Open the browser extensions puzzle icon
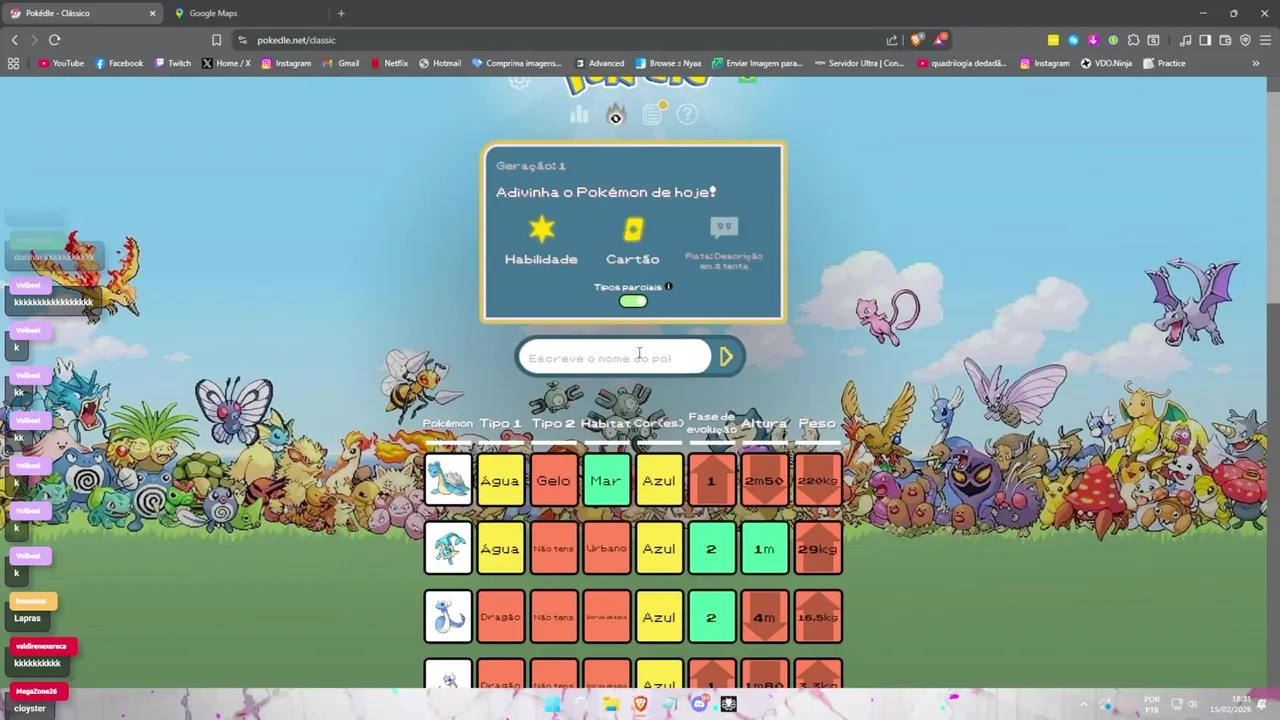The image size is (1280, 720). point(1133,40)
